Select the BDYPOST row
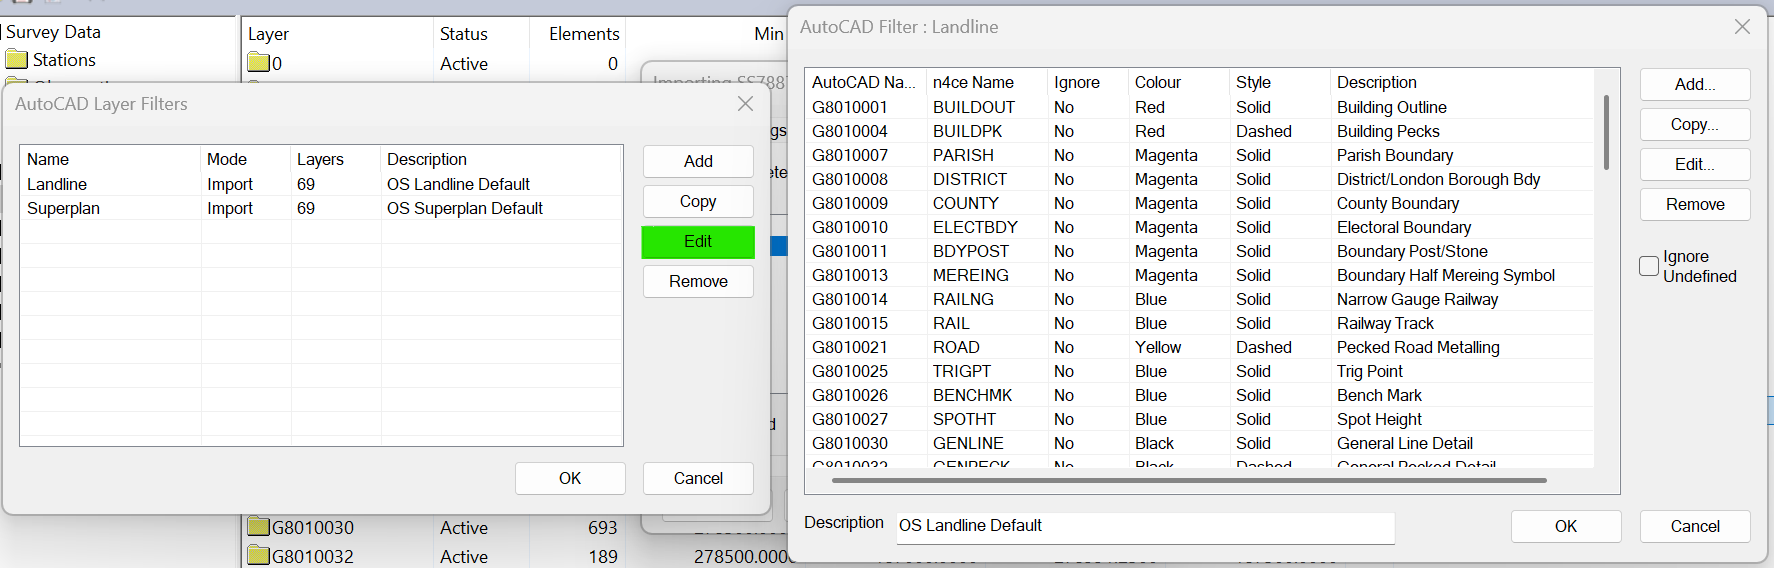 1200,251
